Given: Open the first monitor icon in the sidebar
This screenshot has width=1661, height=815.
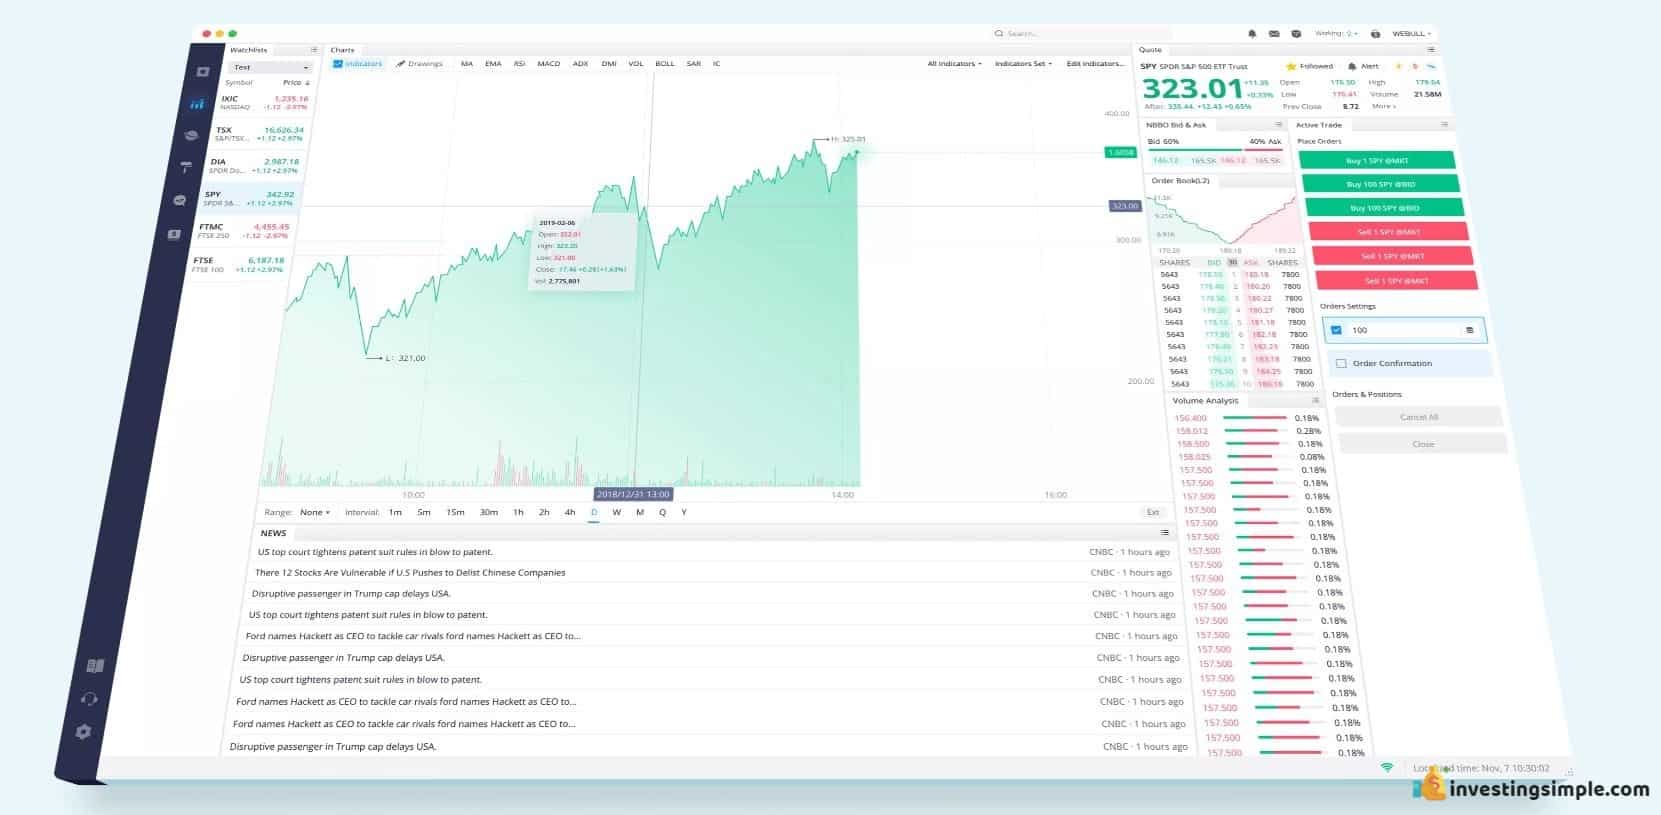Looking at the screenshot, I should coord(203,72).
